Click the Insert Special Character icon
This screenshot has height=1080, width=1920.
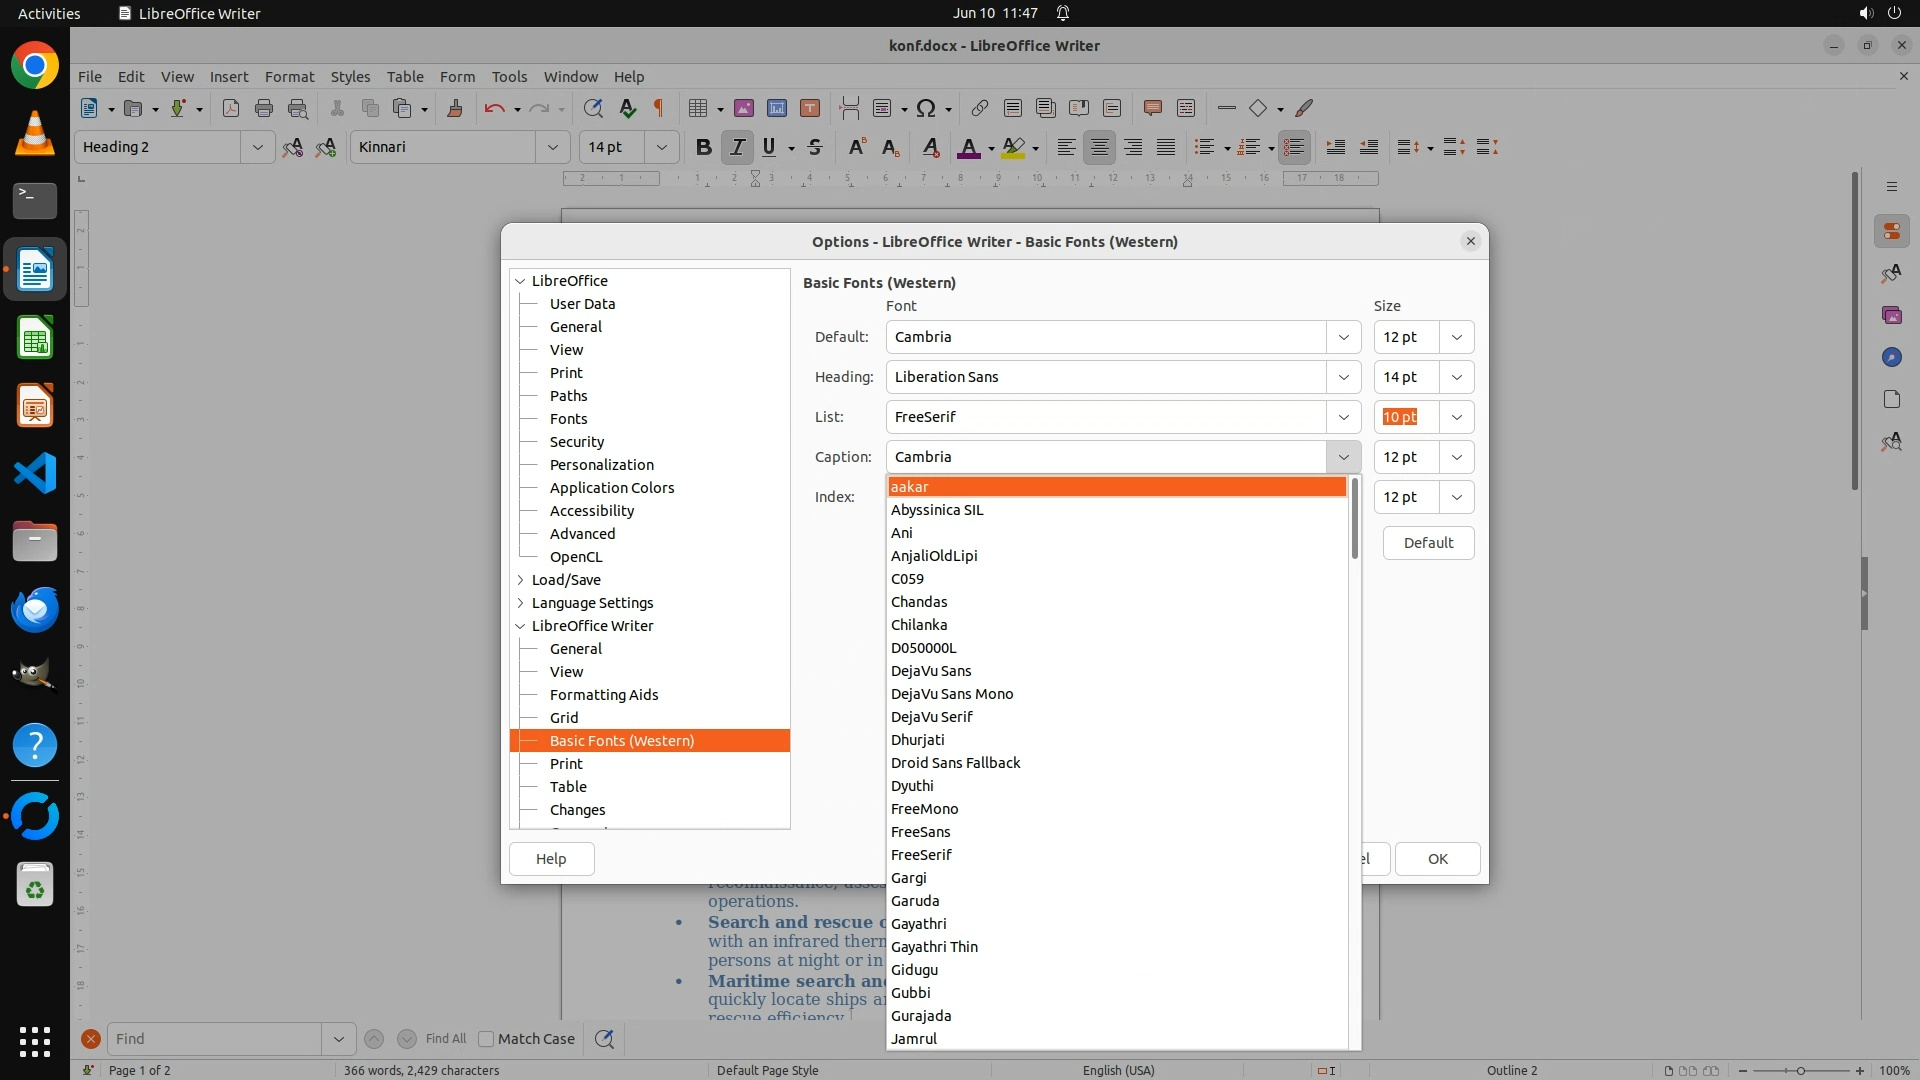(x=927, y=108)
